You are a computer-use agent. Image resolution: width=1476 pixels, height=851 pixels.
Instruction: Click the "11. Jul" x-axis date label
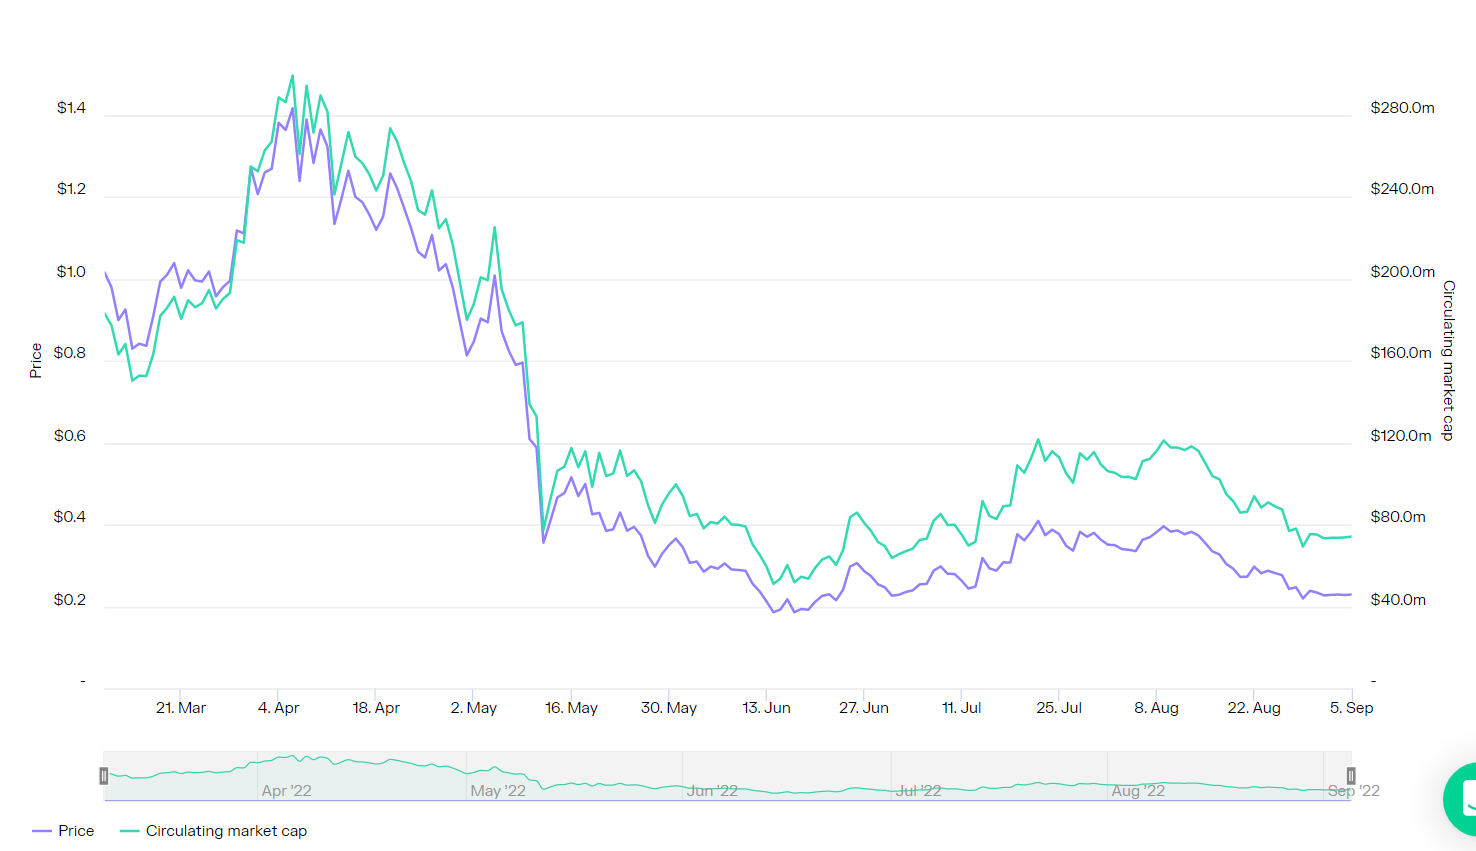(962, 708)
